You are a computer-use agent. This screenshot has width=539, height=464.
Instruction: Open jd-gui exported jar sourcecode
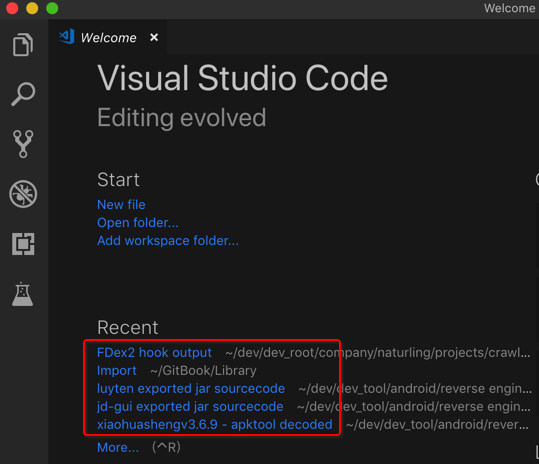[x=190, y=407]
